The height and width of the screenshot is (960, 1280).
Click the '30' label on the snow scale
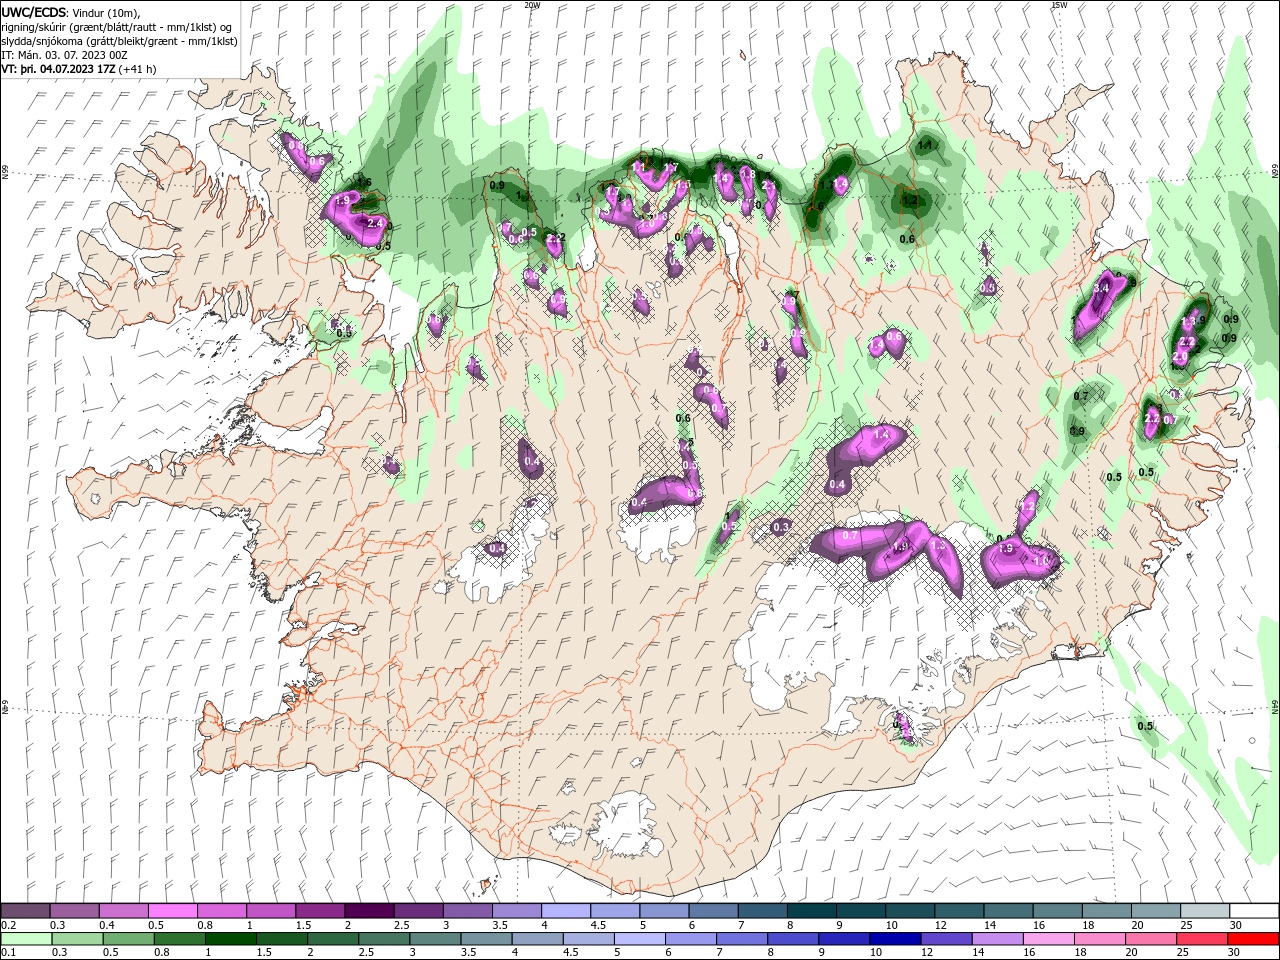[x=1236, y=925]
